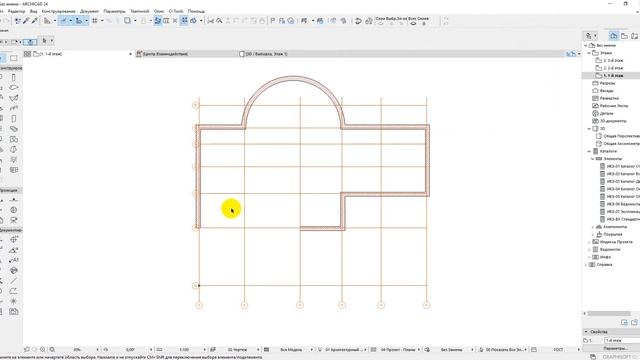Click the Adjust tool next to scissors

pos(220,21)
